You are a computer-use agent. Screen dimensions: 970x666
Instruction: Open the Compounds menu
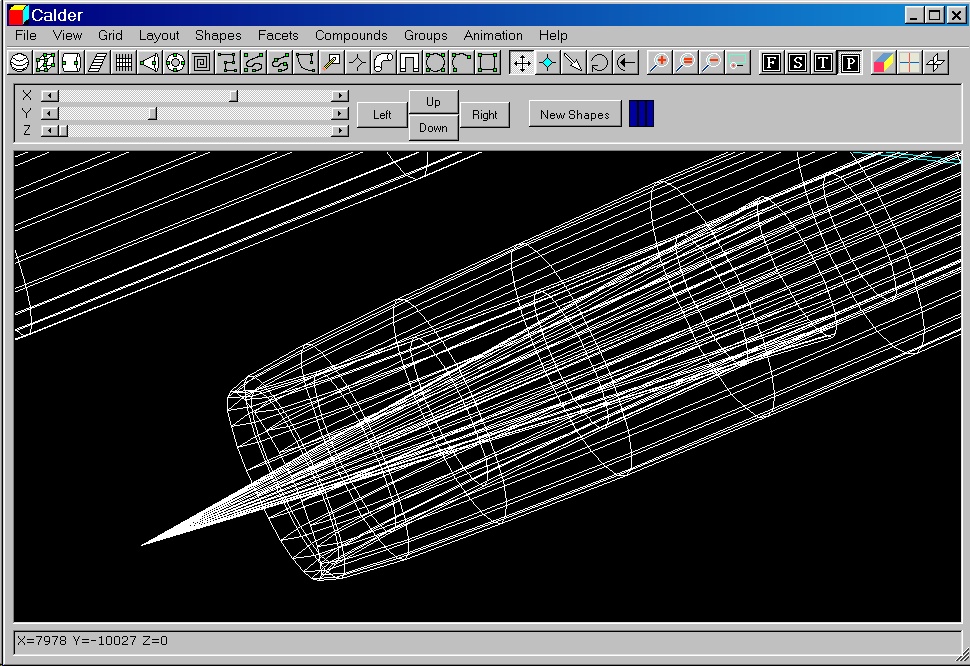[x=351, y=35]
